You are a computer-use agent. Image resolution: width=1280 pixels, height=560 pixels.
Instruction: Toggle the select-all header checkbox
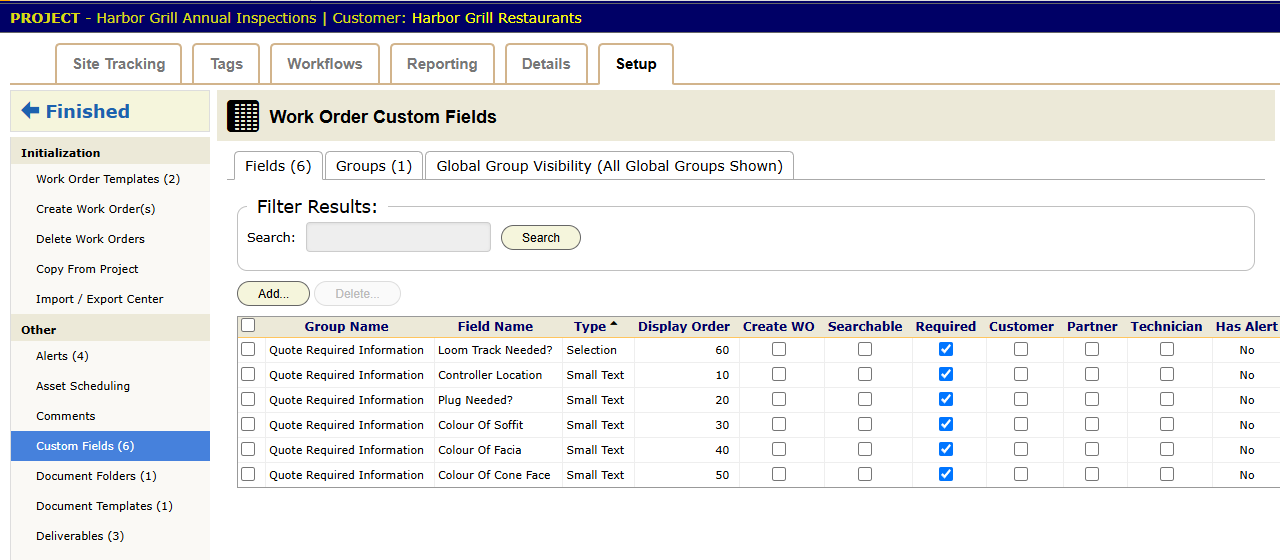pyautogui.click(x=248, y=325)
